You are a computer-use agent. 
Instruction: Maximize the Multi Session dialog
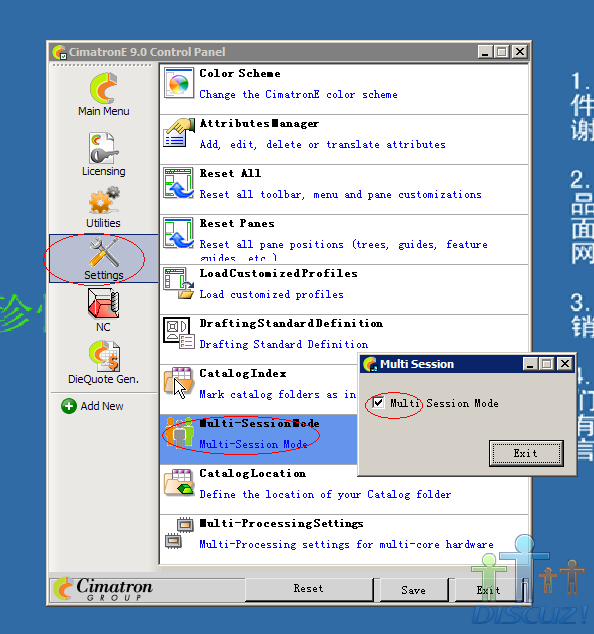[547, 364]
